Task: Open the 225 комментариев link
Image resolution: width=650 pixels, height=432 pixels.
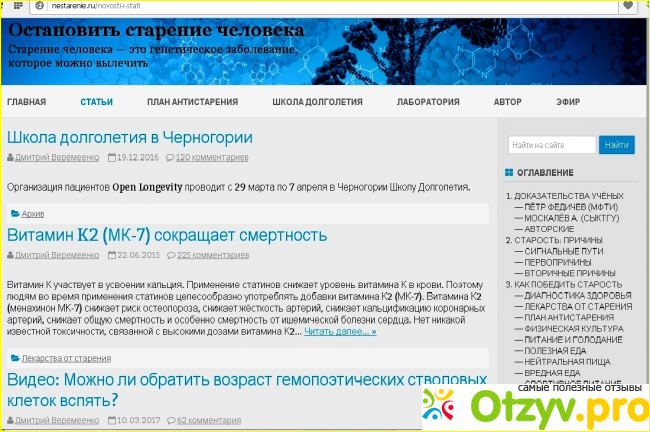Action: click(x=212, y=255)
